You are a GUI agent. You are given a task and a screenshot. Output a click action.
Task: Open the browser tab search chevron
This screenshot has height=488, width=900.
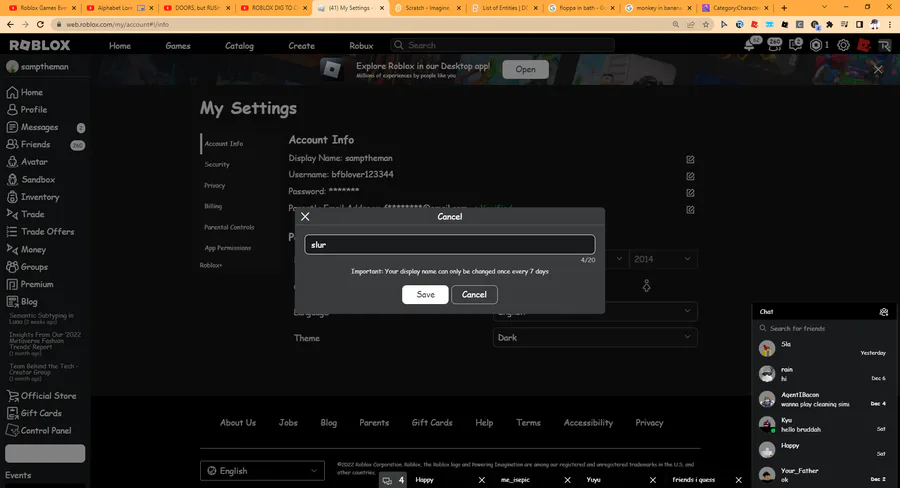(x=824, y=7)
